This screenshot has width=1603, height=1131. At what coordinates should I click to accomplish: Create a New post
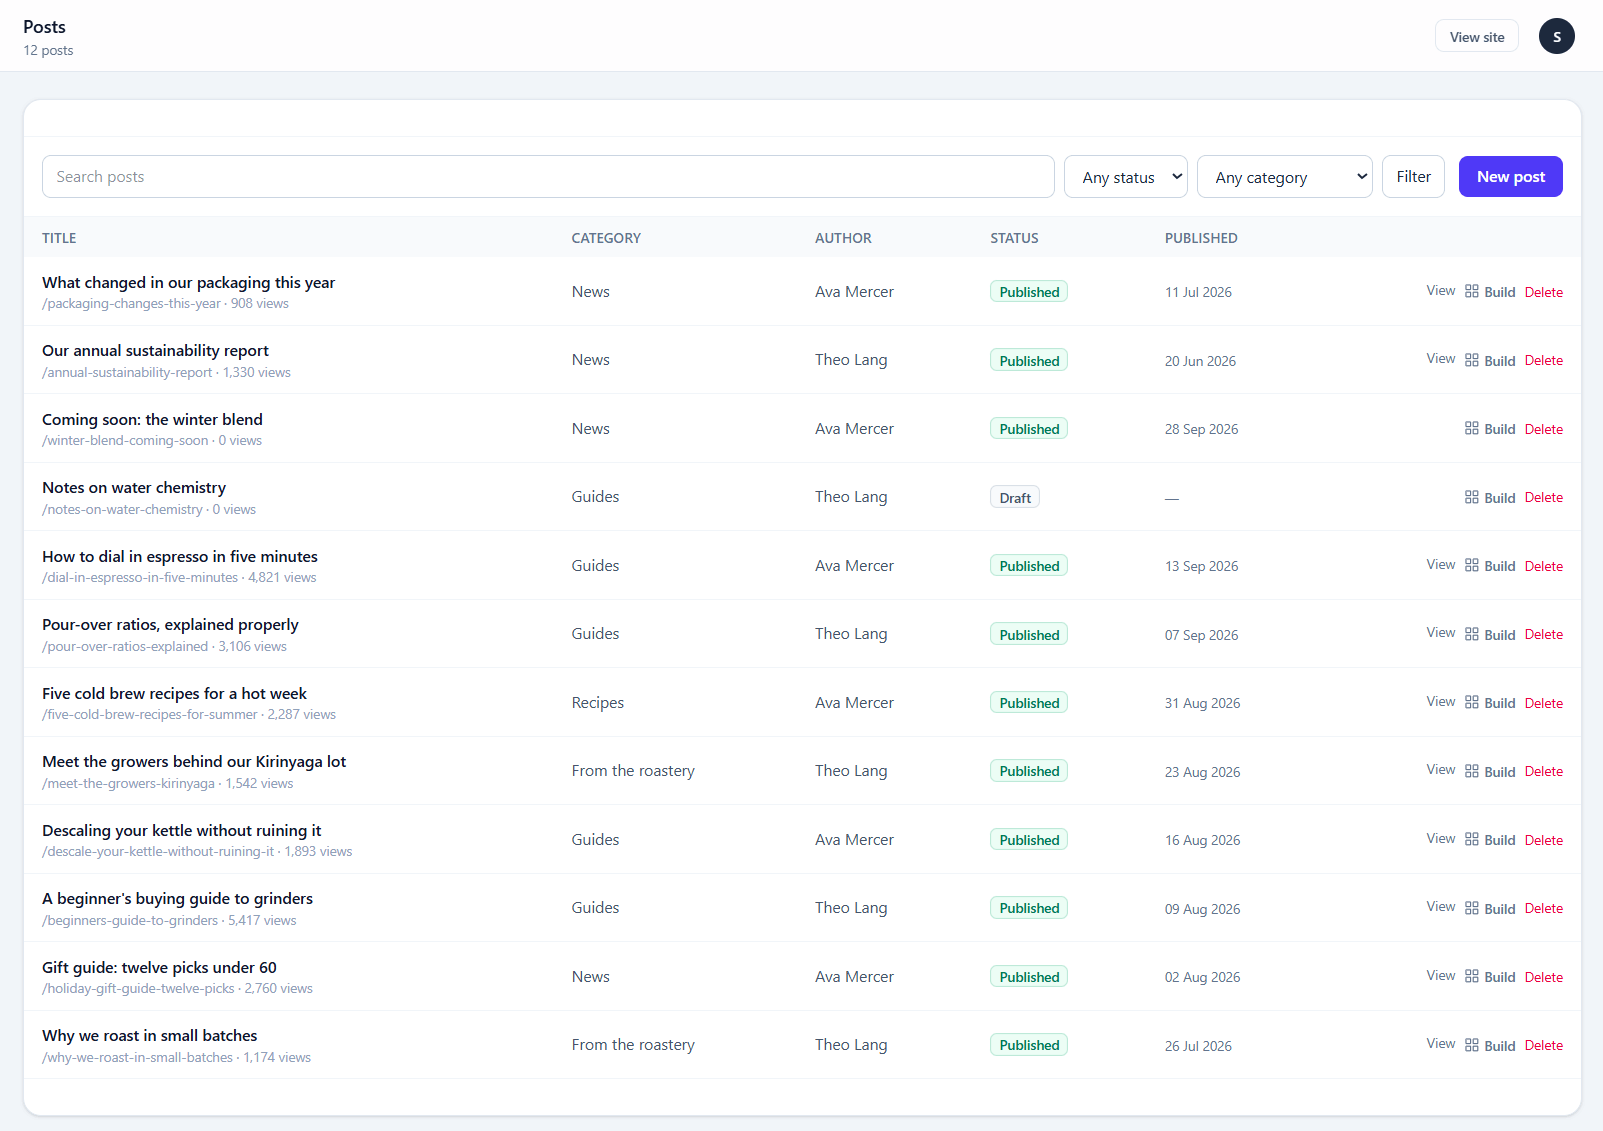(1510, 176)
